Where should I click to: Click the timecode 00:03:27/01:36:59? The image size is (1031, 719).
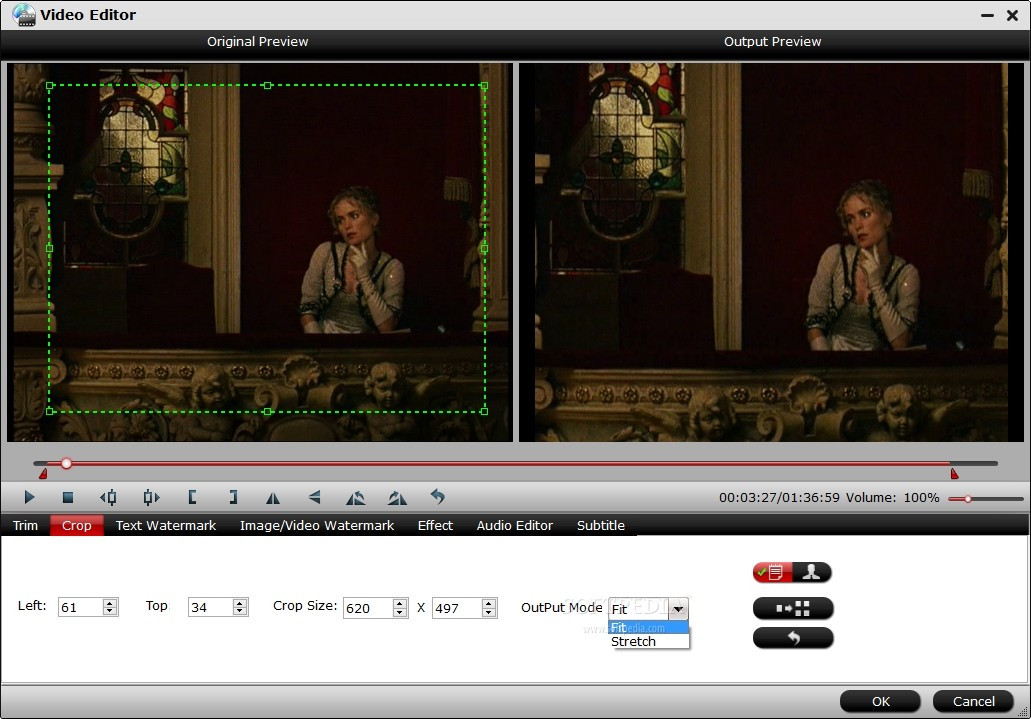[779, 497]
